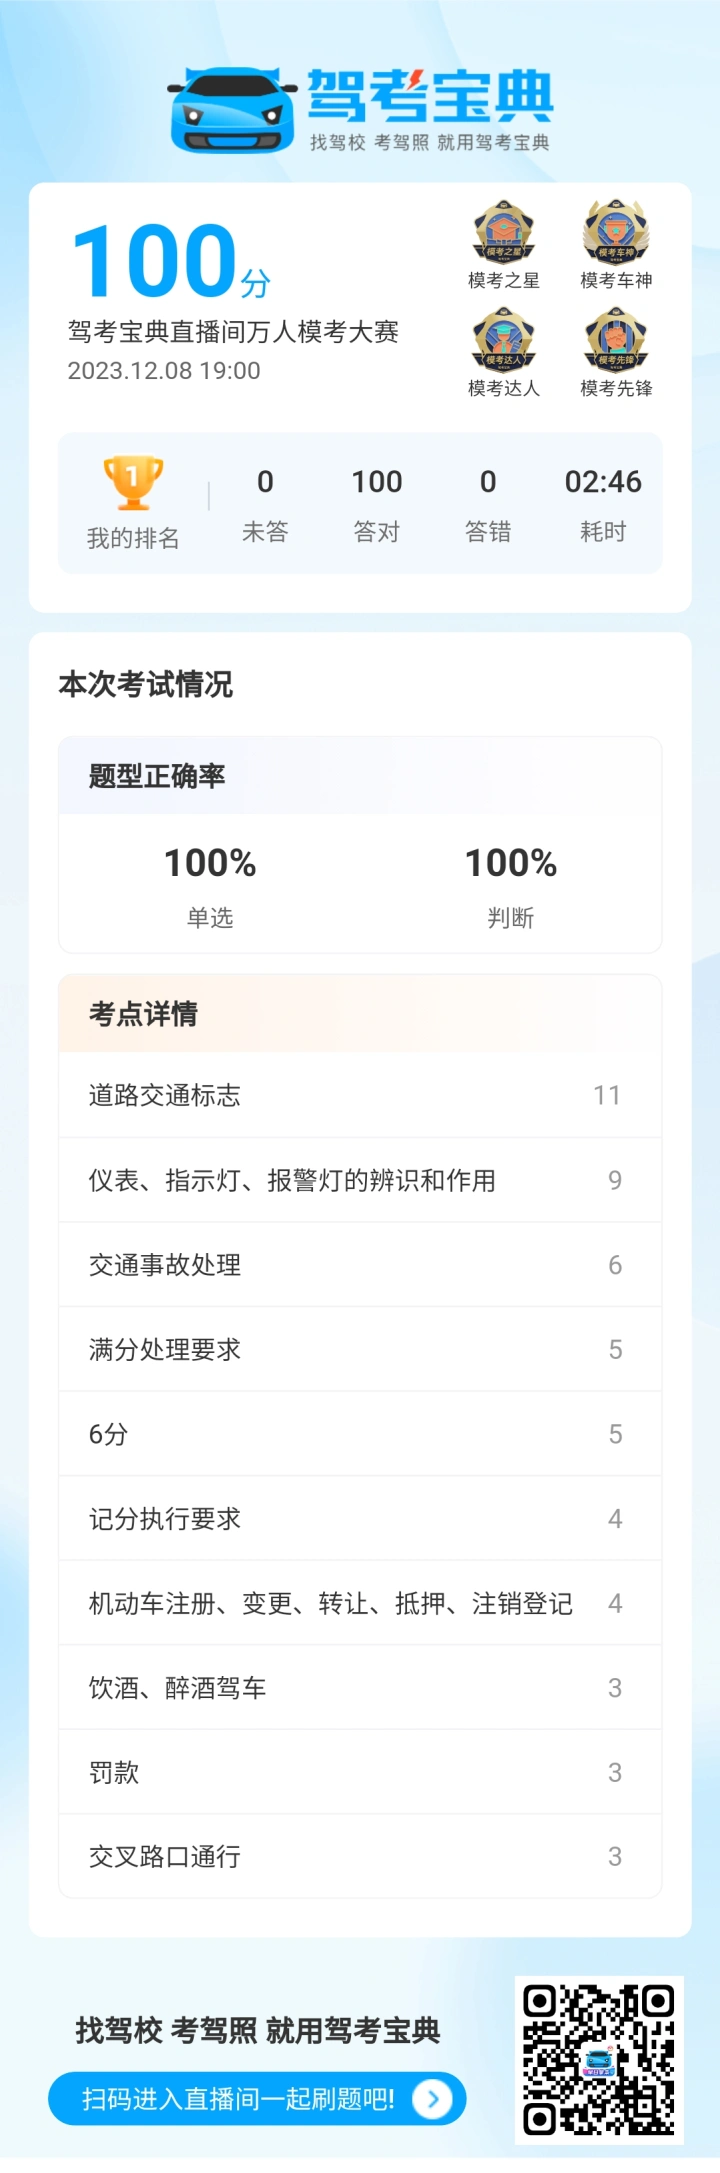Open 满分处理要求 topic row
This screenshot has width=720, height=2173.
[x=360, y=1349]
